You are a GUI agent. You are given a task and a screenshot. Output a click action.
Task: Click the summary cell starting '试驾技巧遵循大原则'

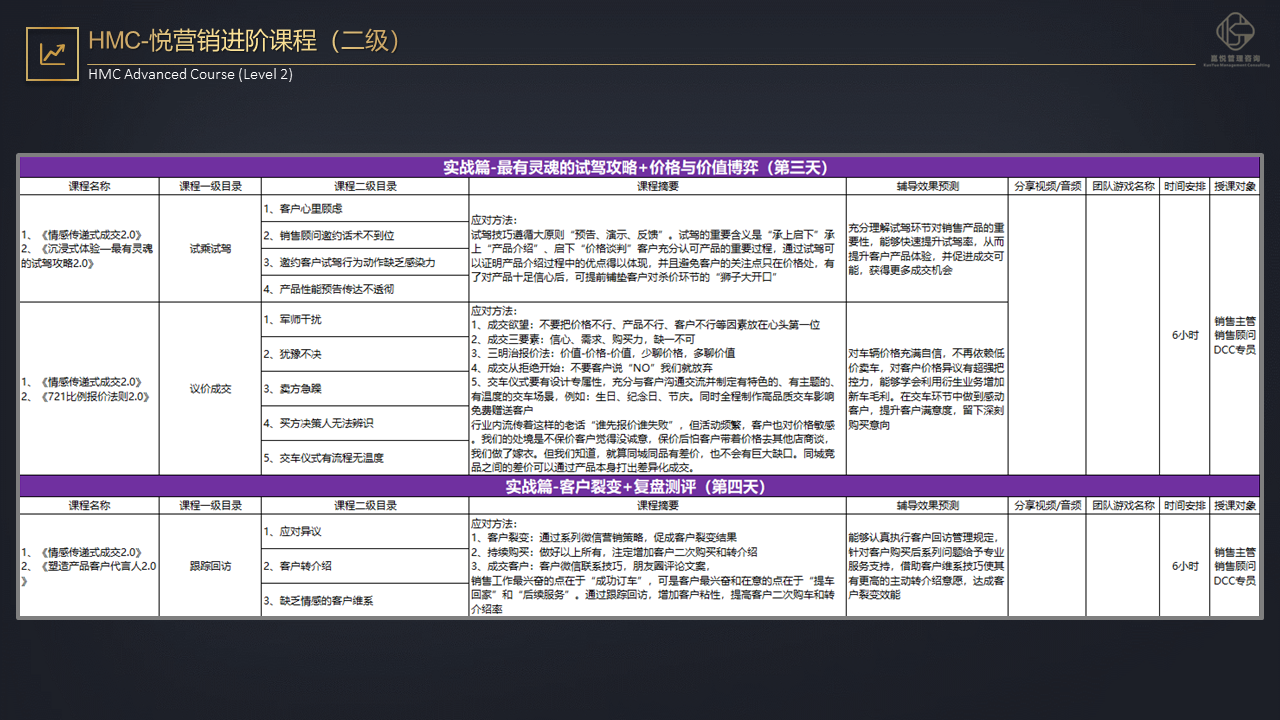pyautogui.click(x=657, y=248)
